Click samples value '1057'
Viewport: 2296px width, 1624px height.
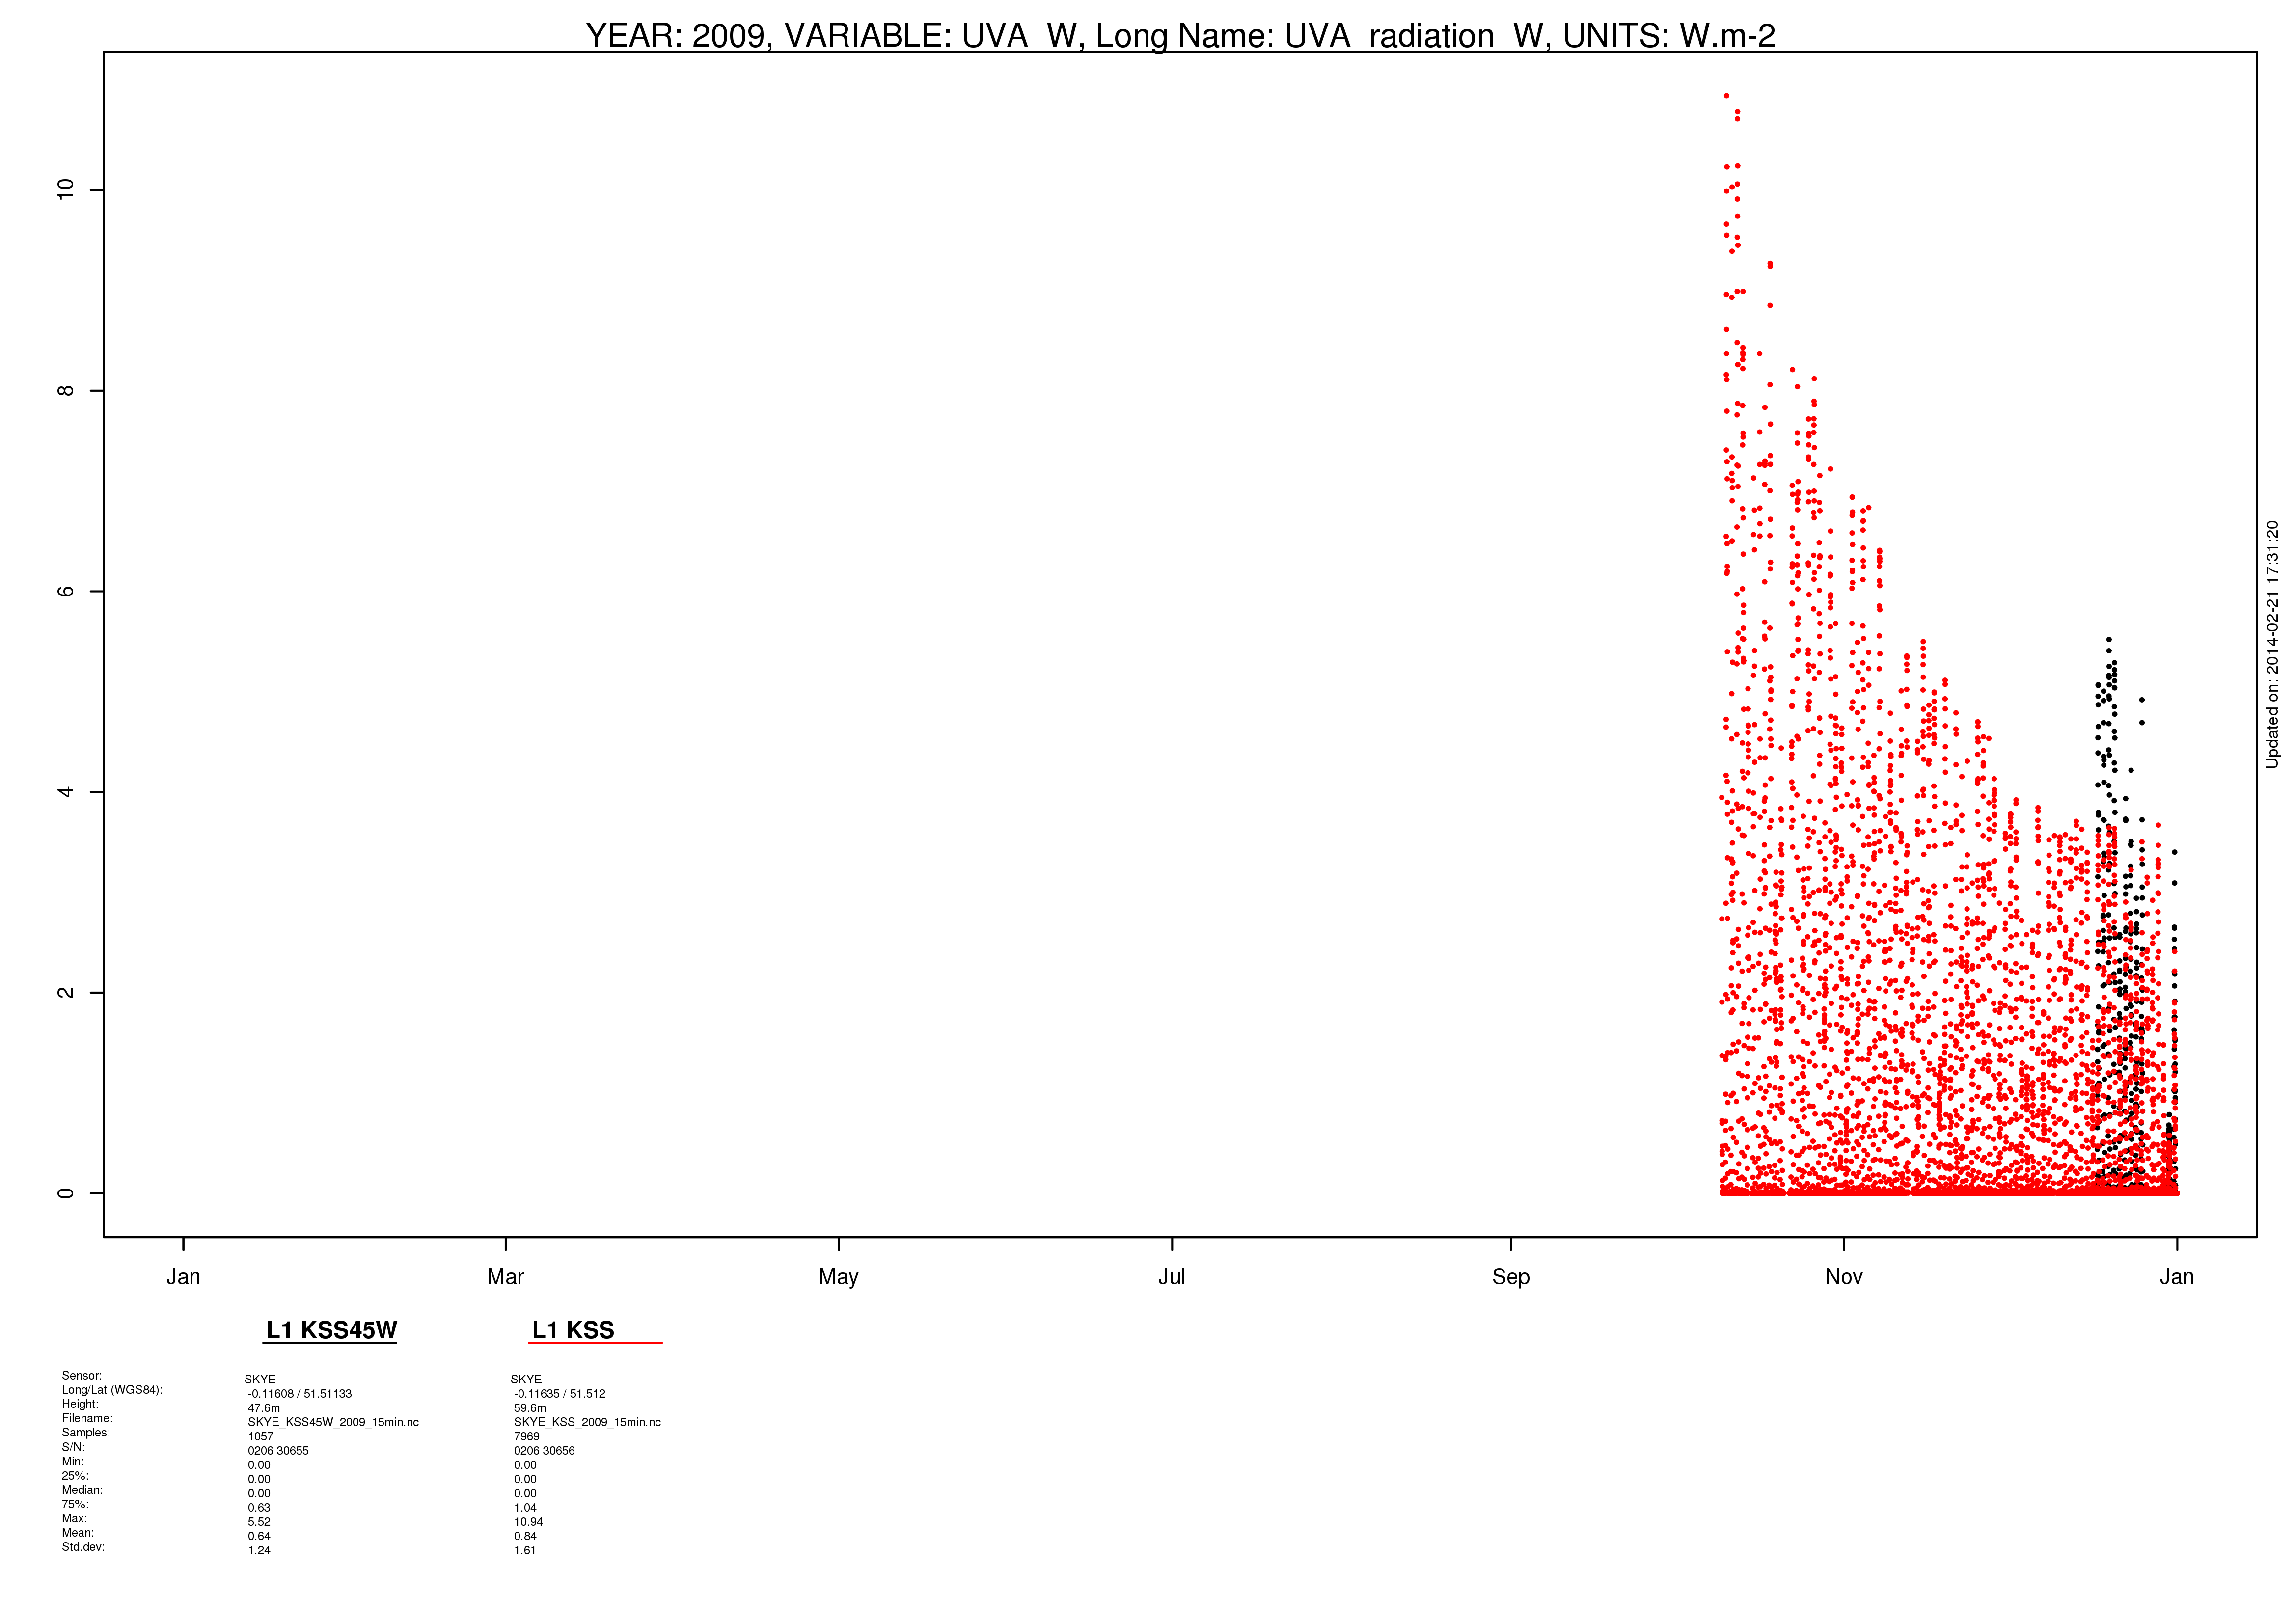260,1437
